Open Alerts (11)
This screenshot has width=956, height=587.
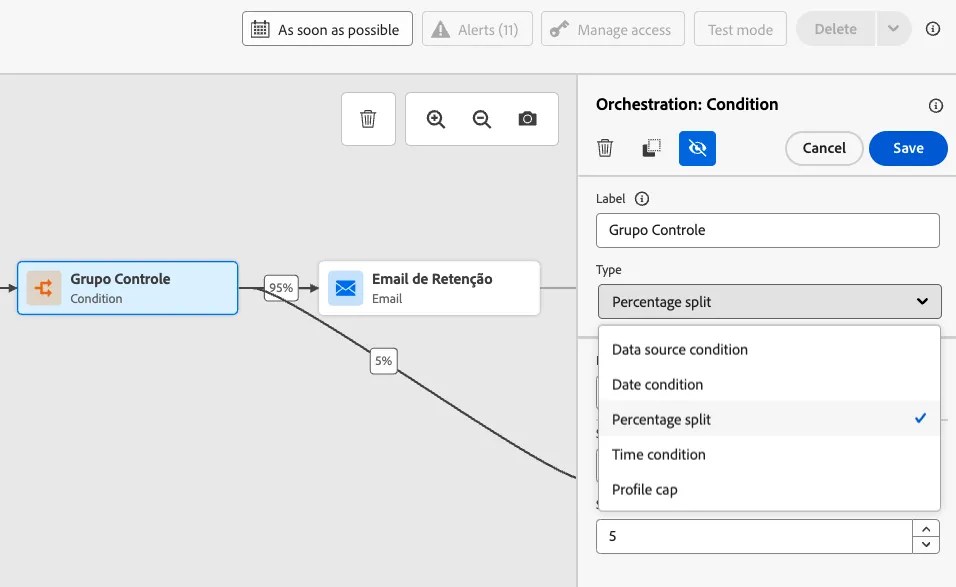tap(477, 29)
